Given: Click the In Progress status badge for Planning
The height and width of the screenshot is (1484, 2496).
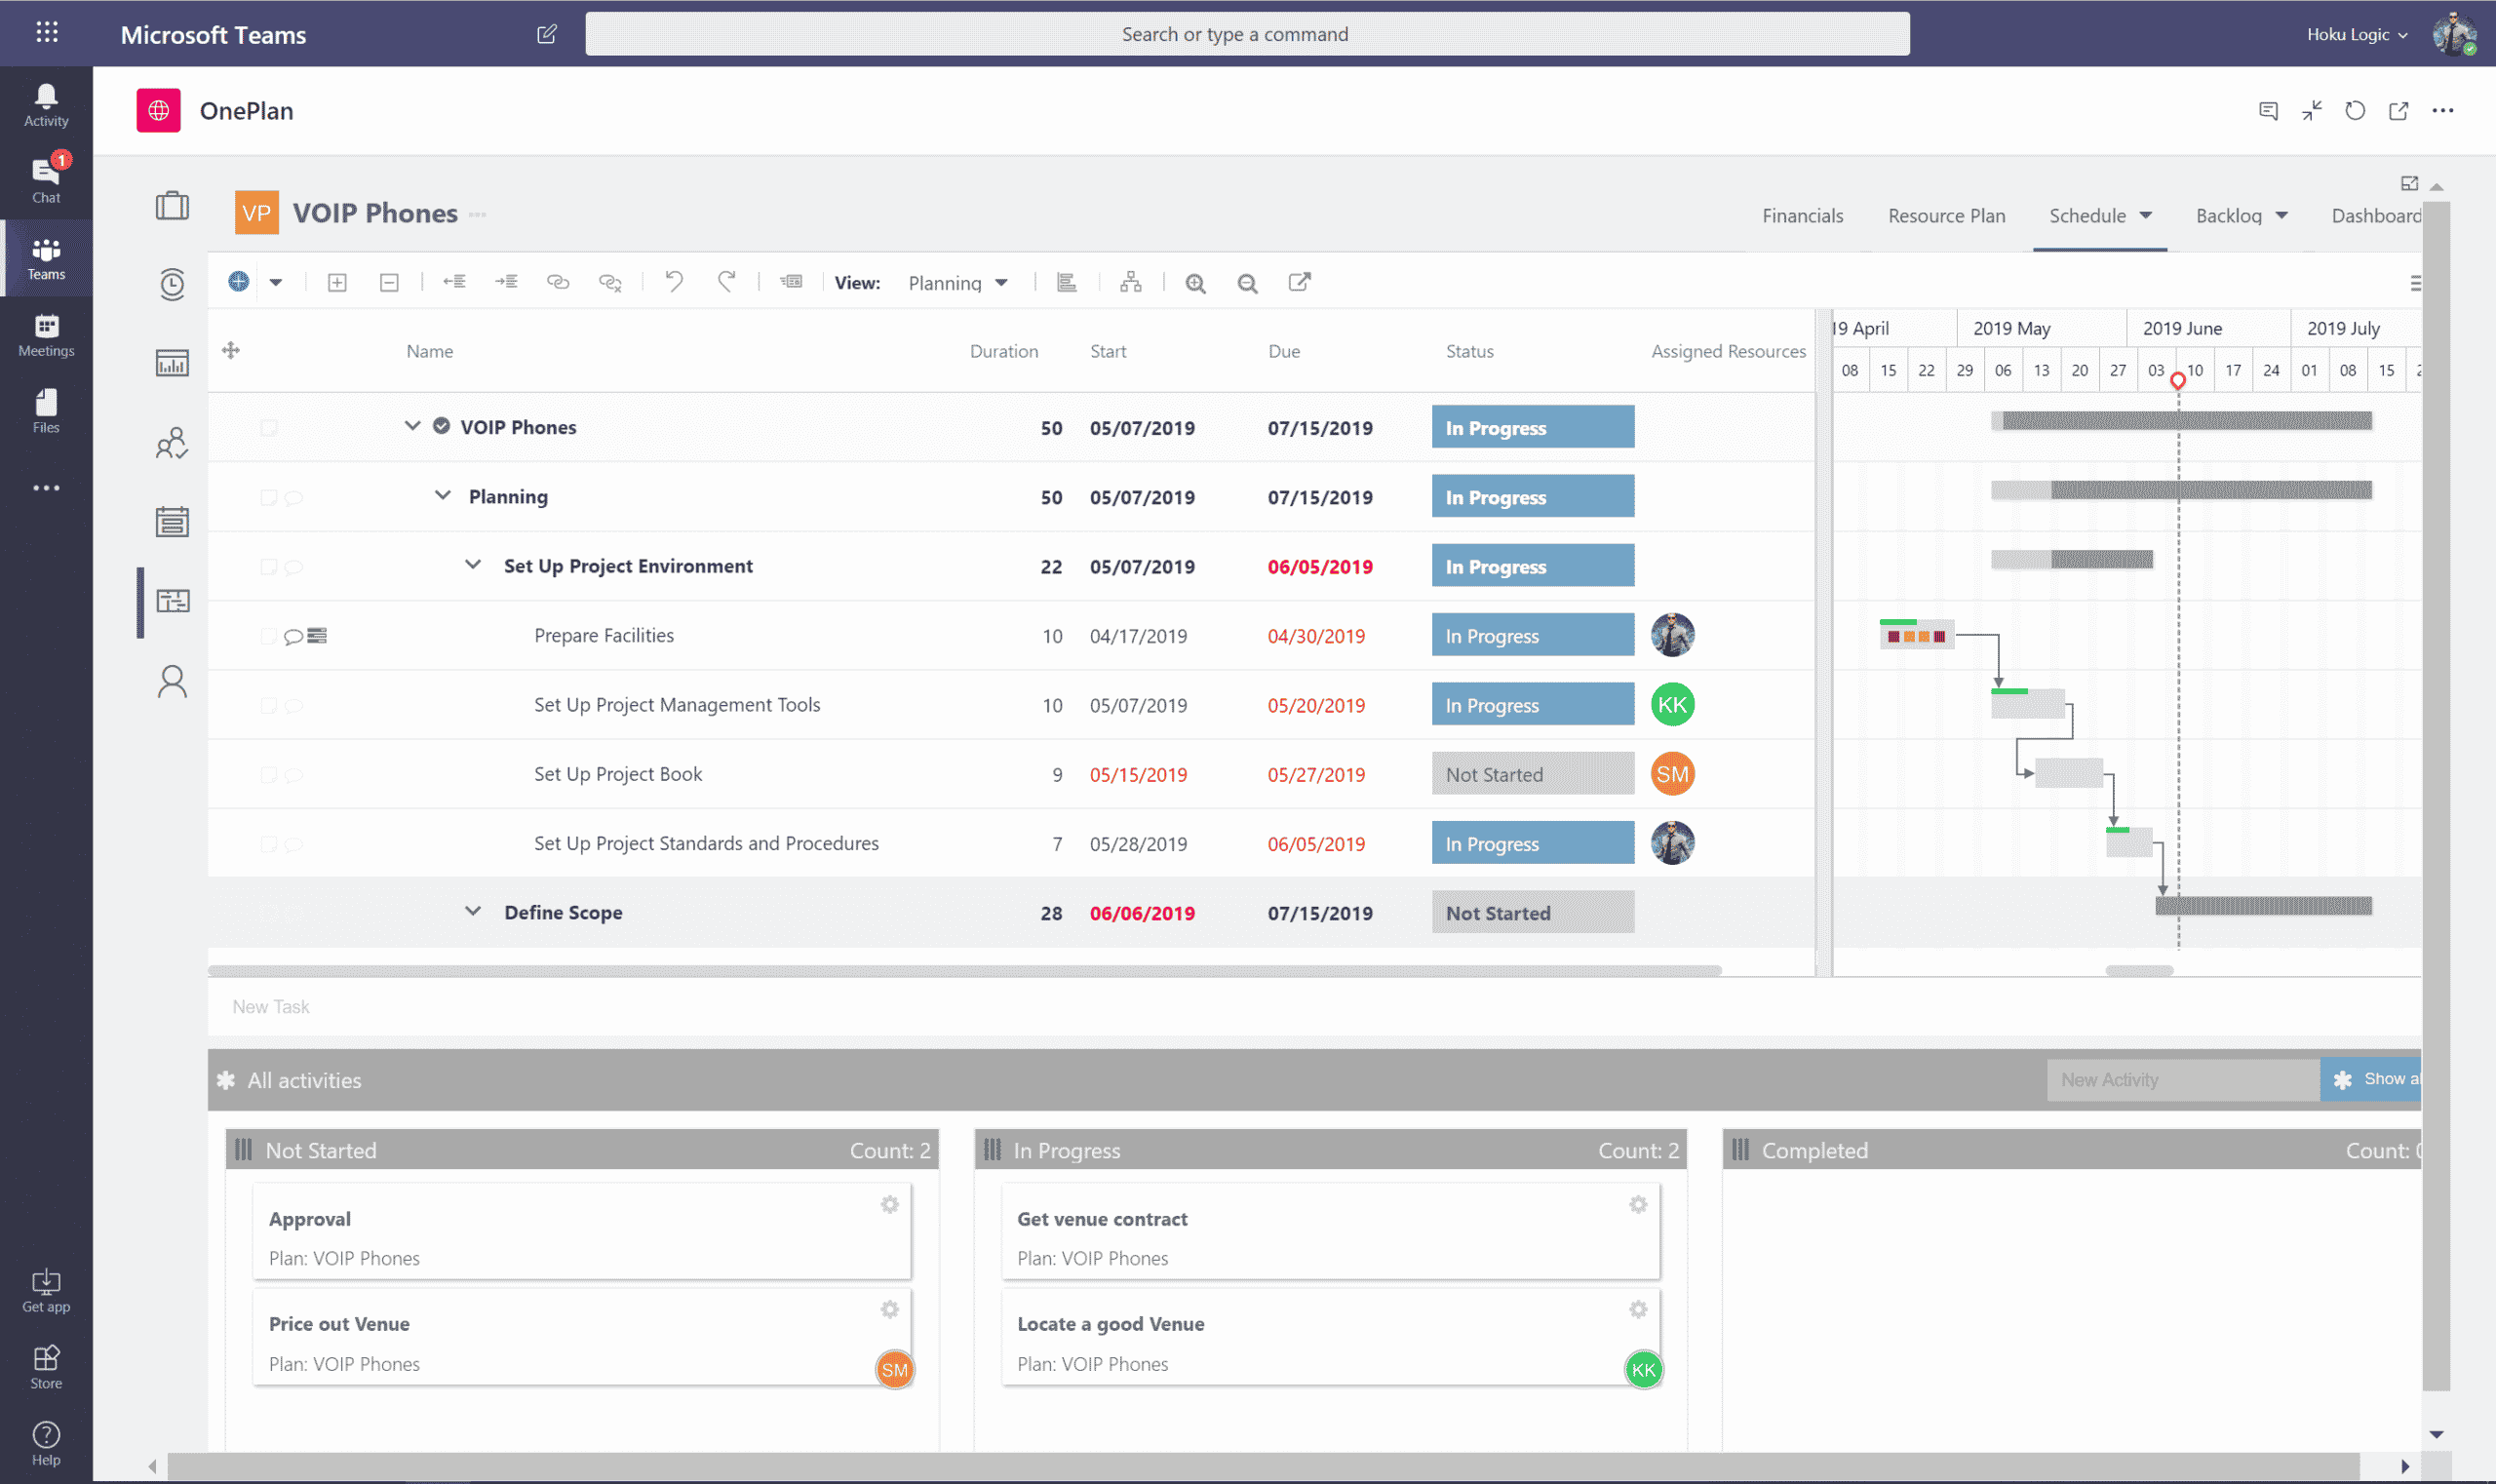Looking at the screenshot, I should click(1532, 496).
